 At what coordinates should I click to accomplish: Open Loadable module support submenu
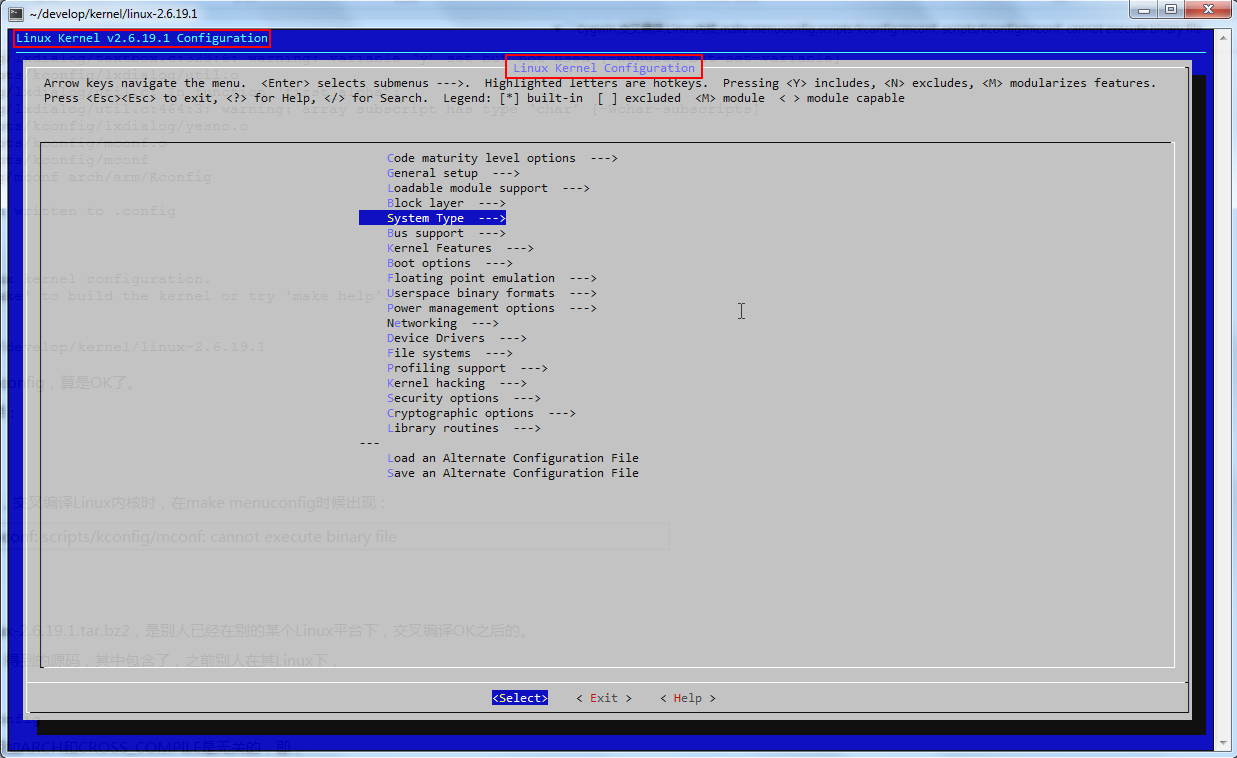pos(488,188)
